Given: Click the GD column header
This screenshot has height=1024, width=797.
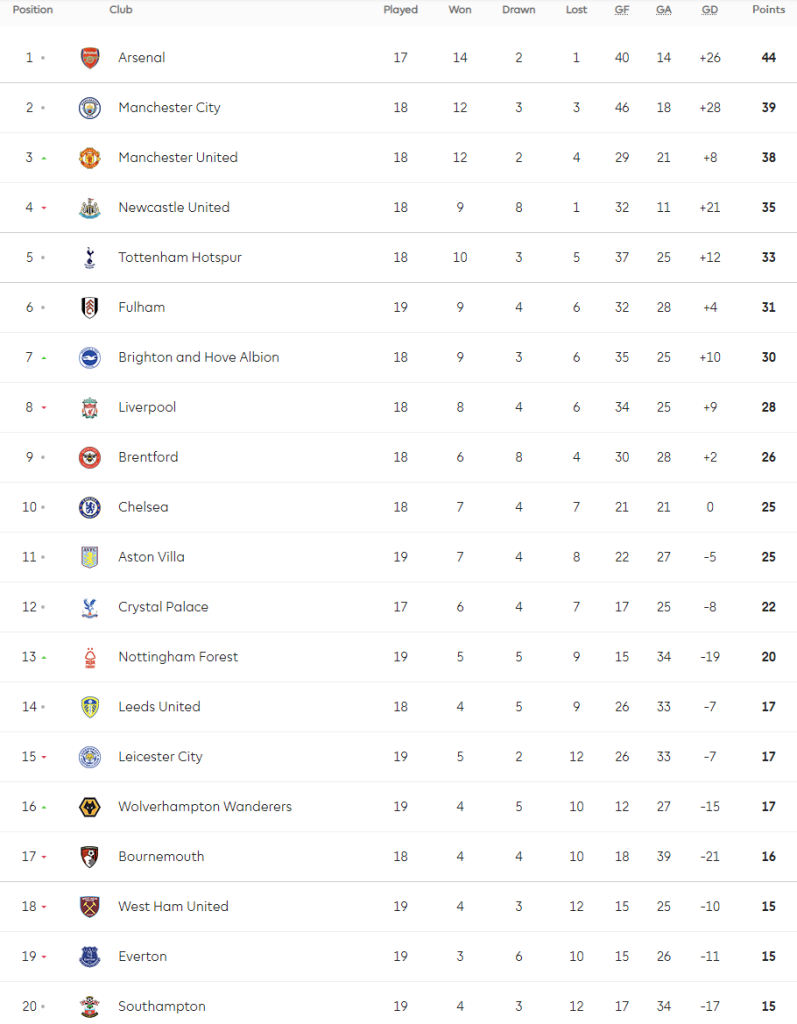Looking at the screenshot, I should (x=710, y=10).
